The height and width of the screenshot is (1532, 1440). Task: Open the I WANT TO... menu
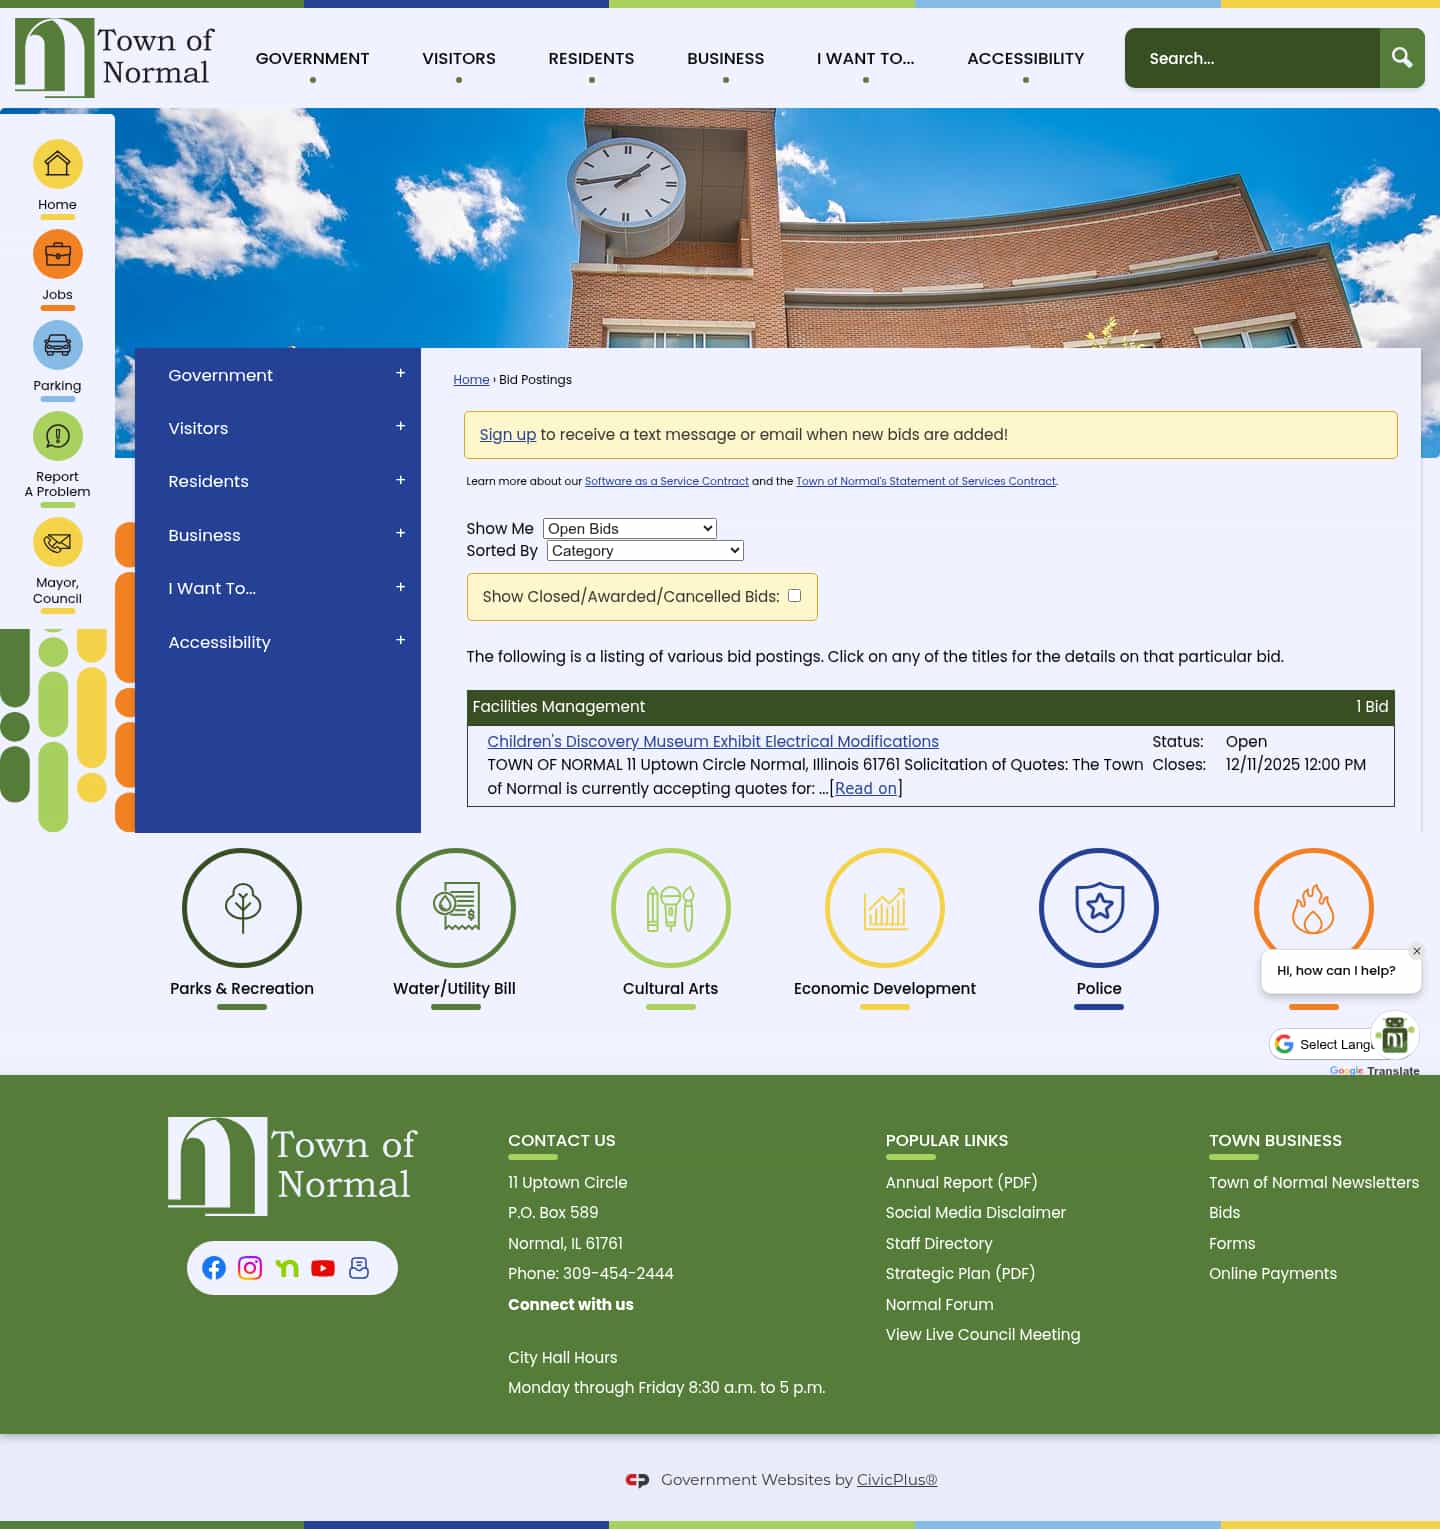point(864,58)
